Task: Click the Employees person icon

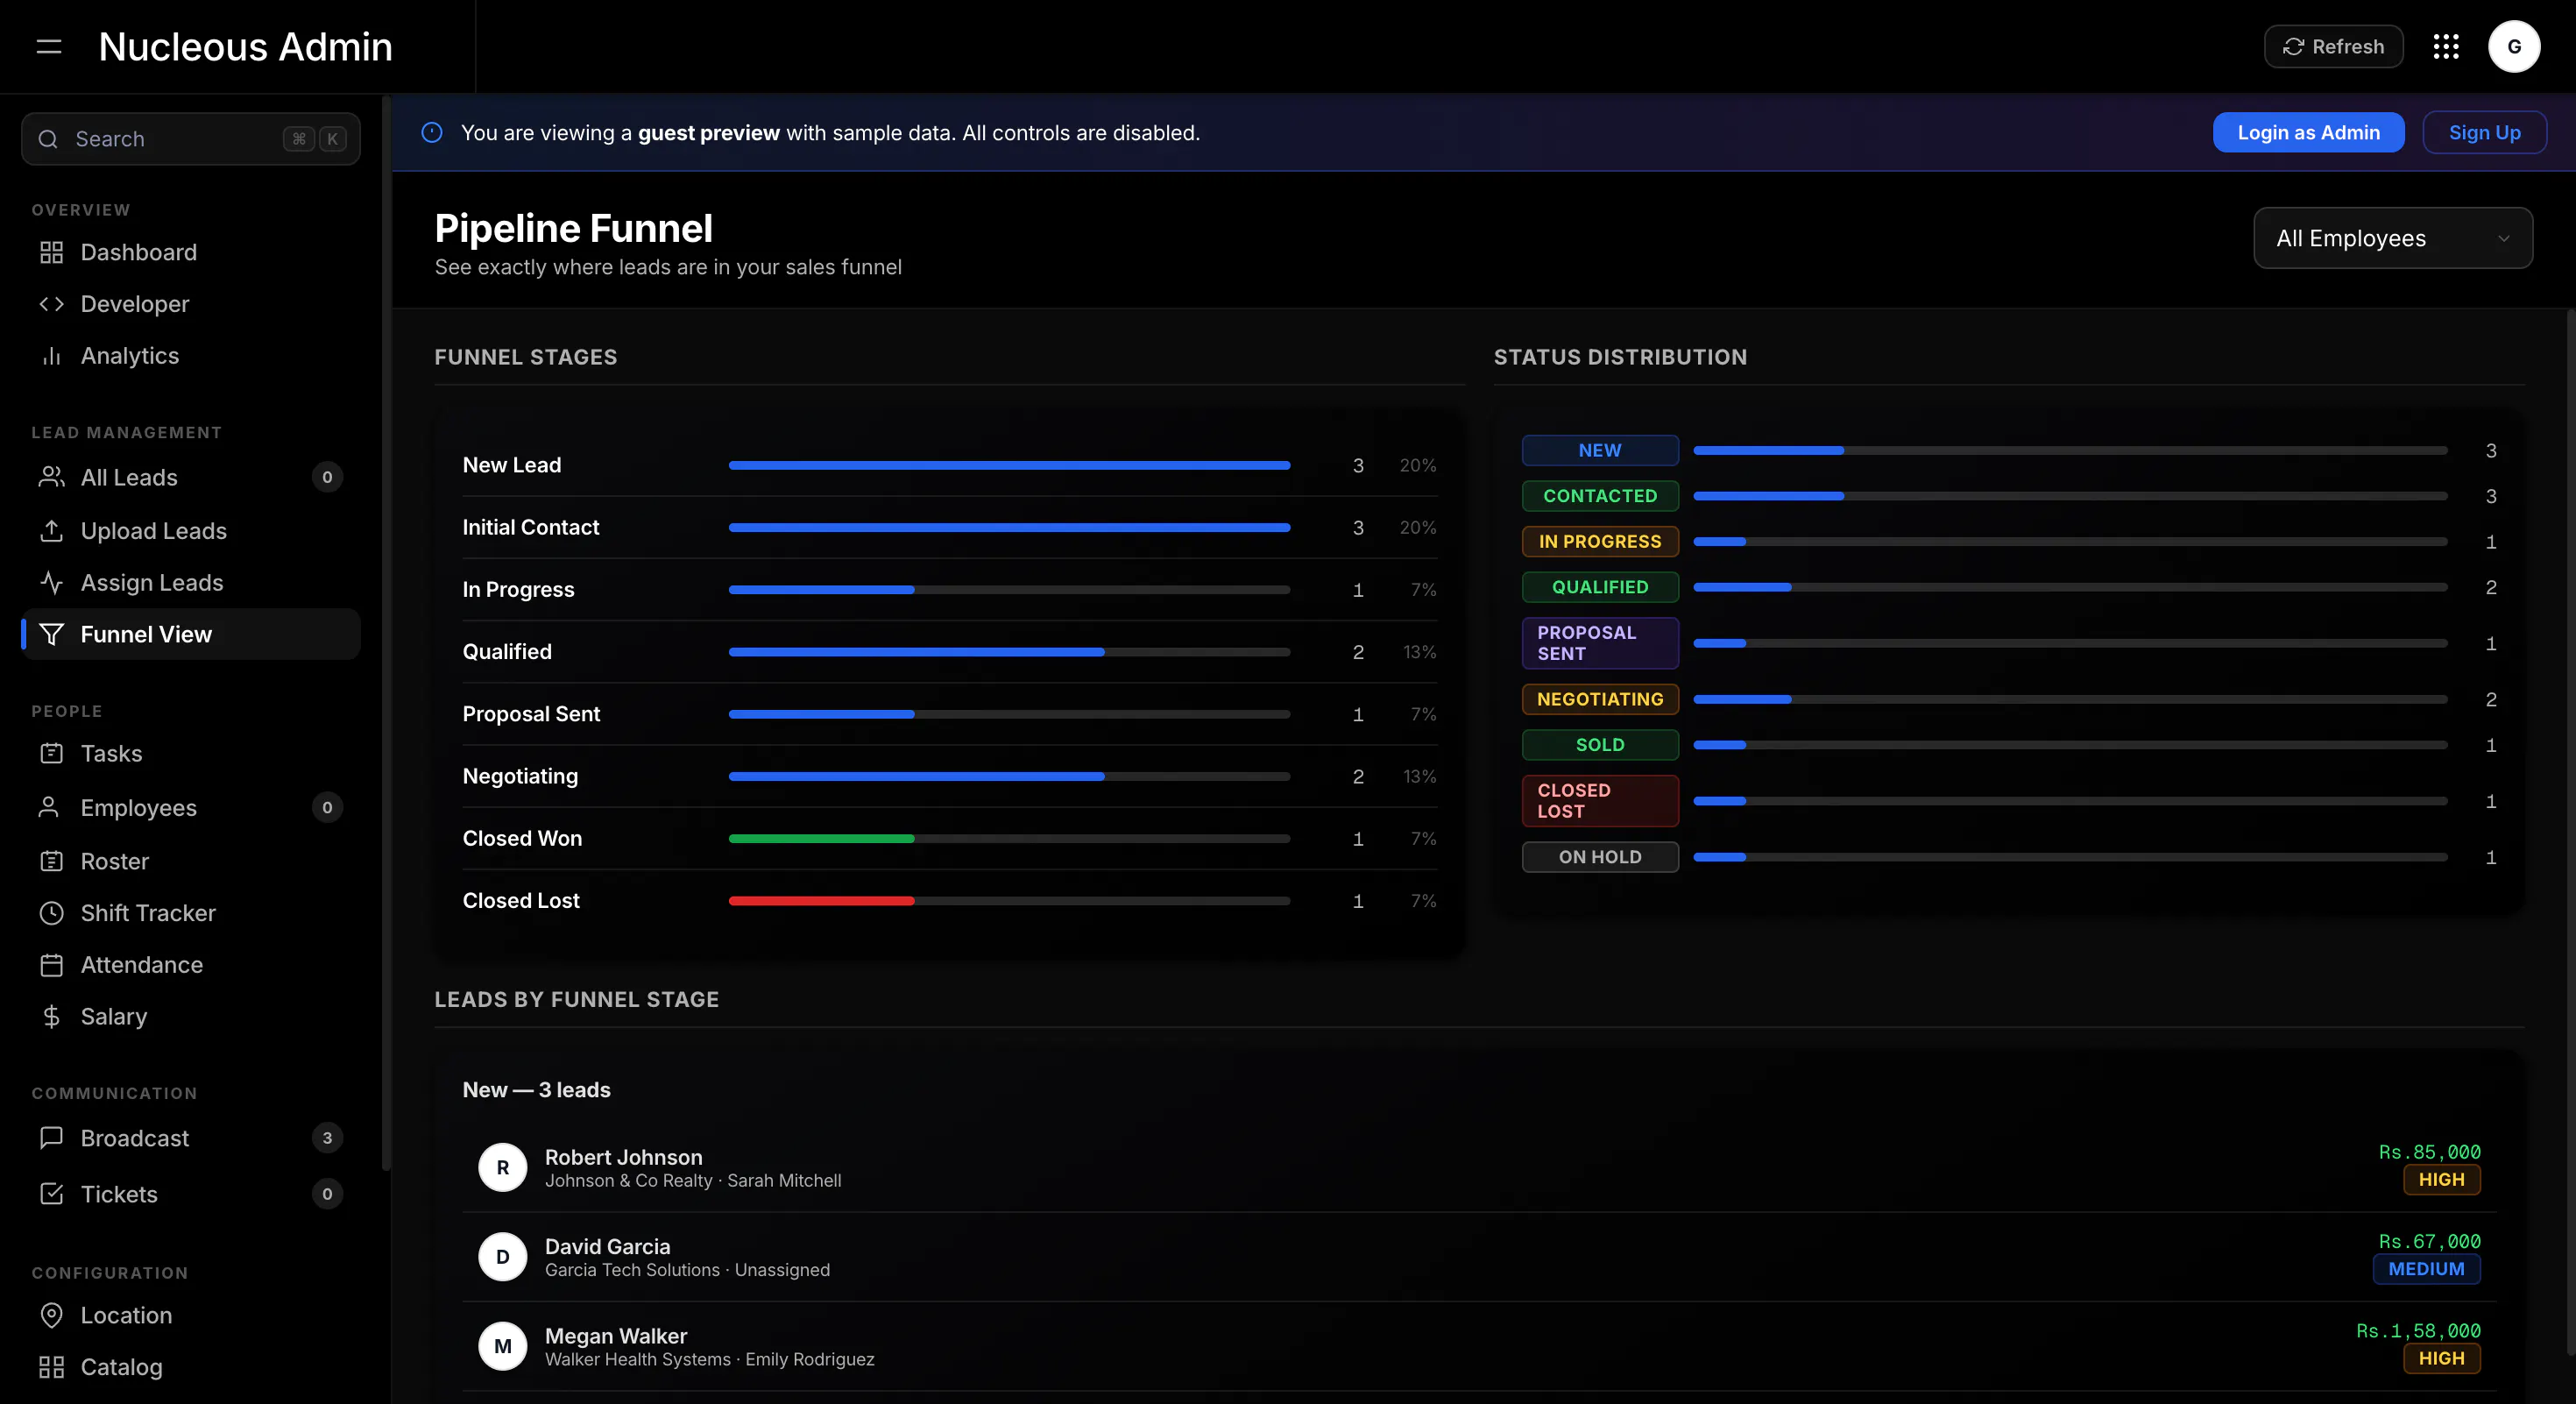Action: point(48,807)
